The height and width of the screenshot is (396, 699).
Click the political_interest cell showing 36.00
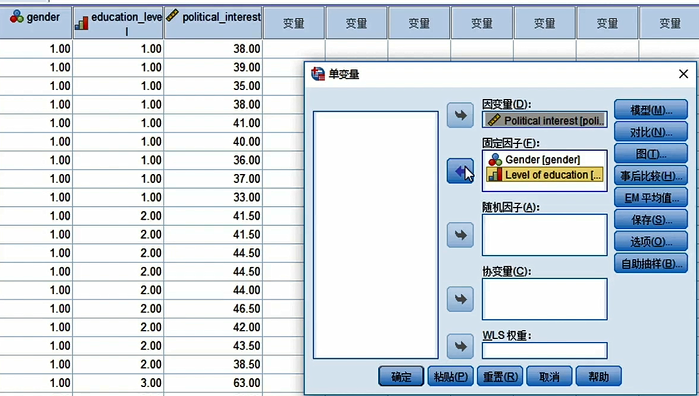[x=214, y=160]
